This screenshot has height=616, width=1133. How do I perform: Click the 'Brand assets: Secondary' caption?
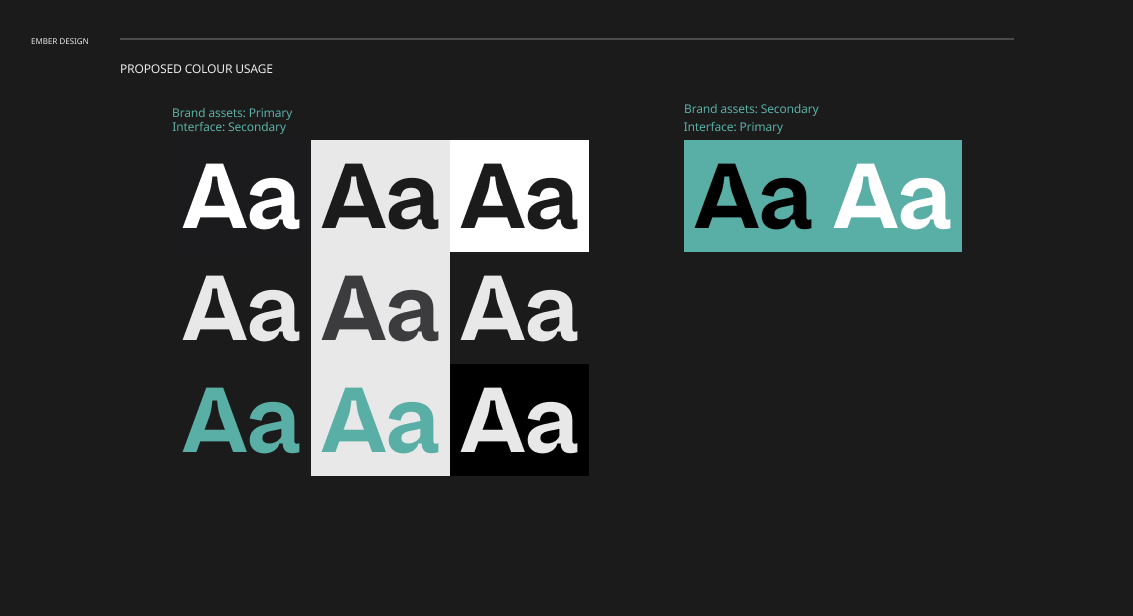tap(751, 109)
